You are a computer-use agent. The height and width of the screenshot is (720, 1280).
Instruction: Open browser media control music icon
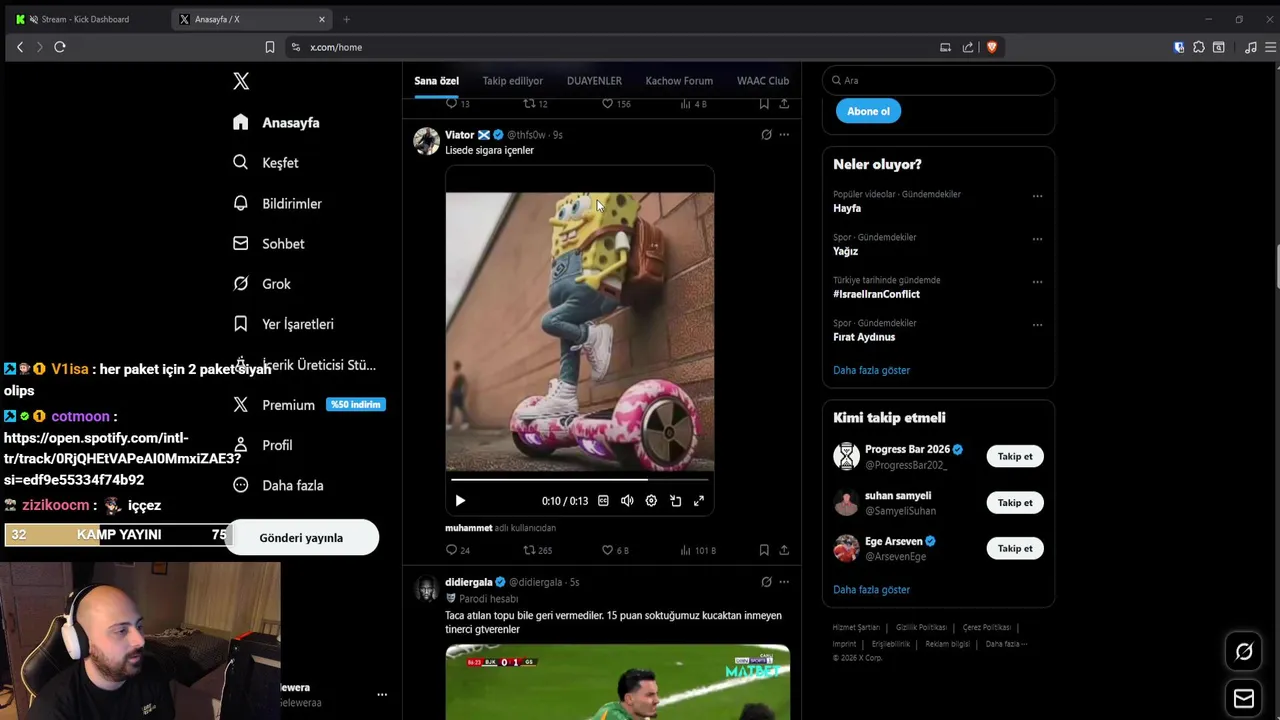1250,47
